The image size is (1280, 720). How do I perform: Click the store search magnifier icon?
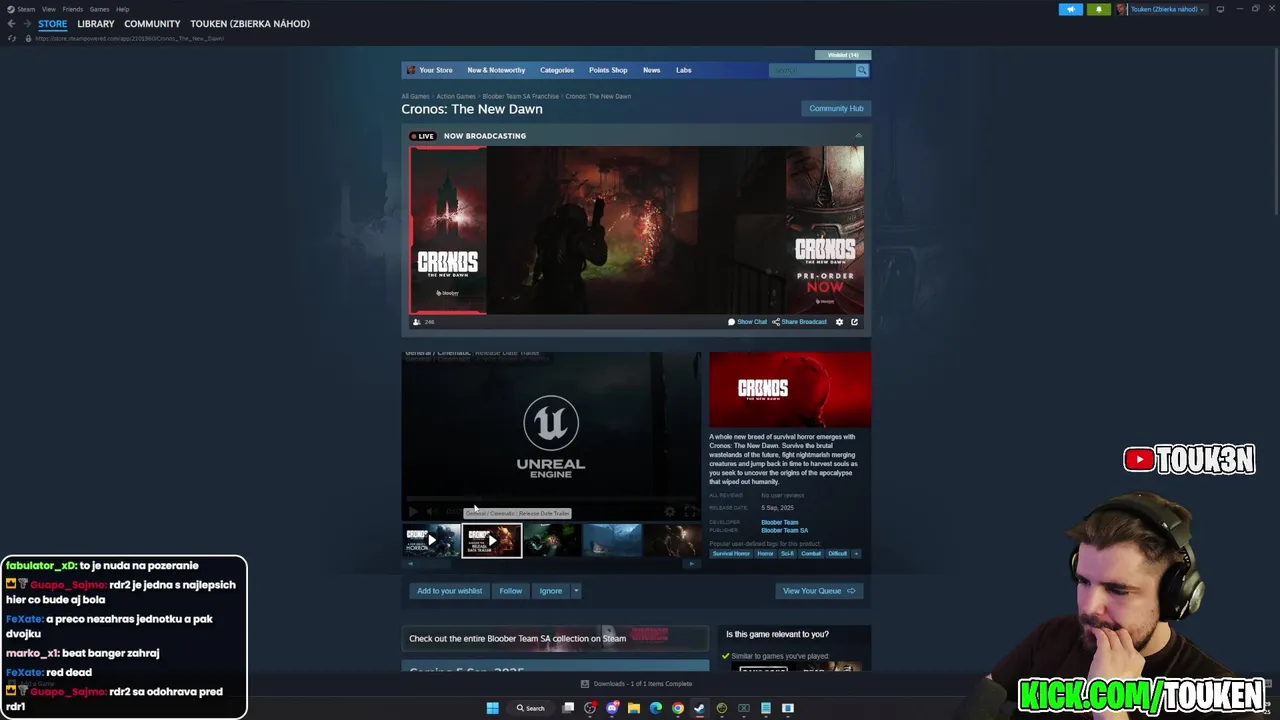861,70
